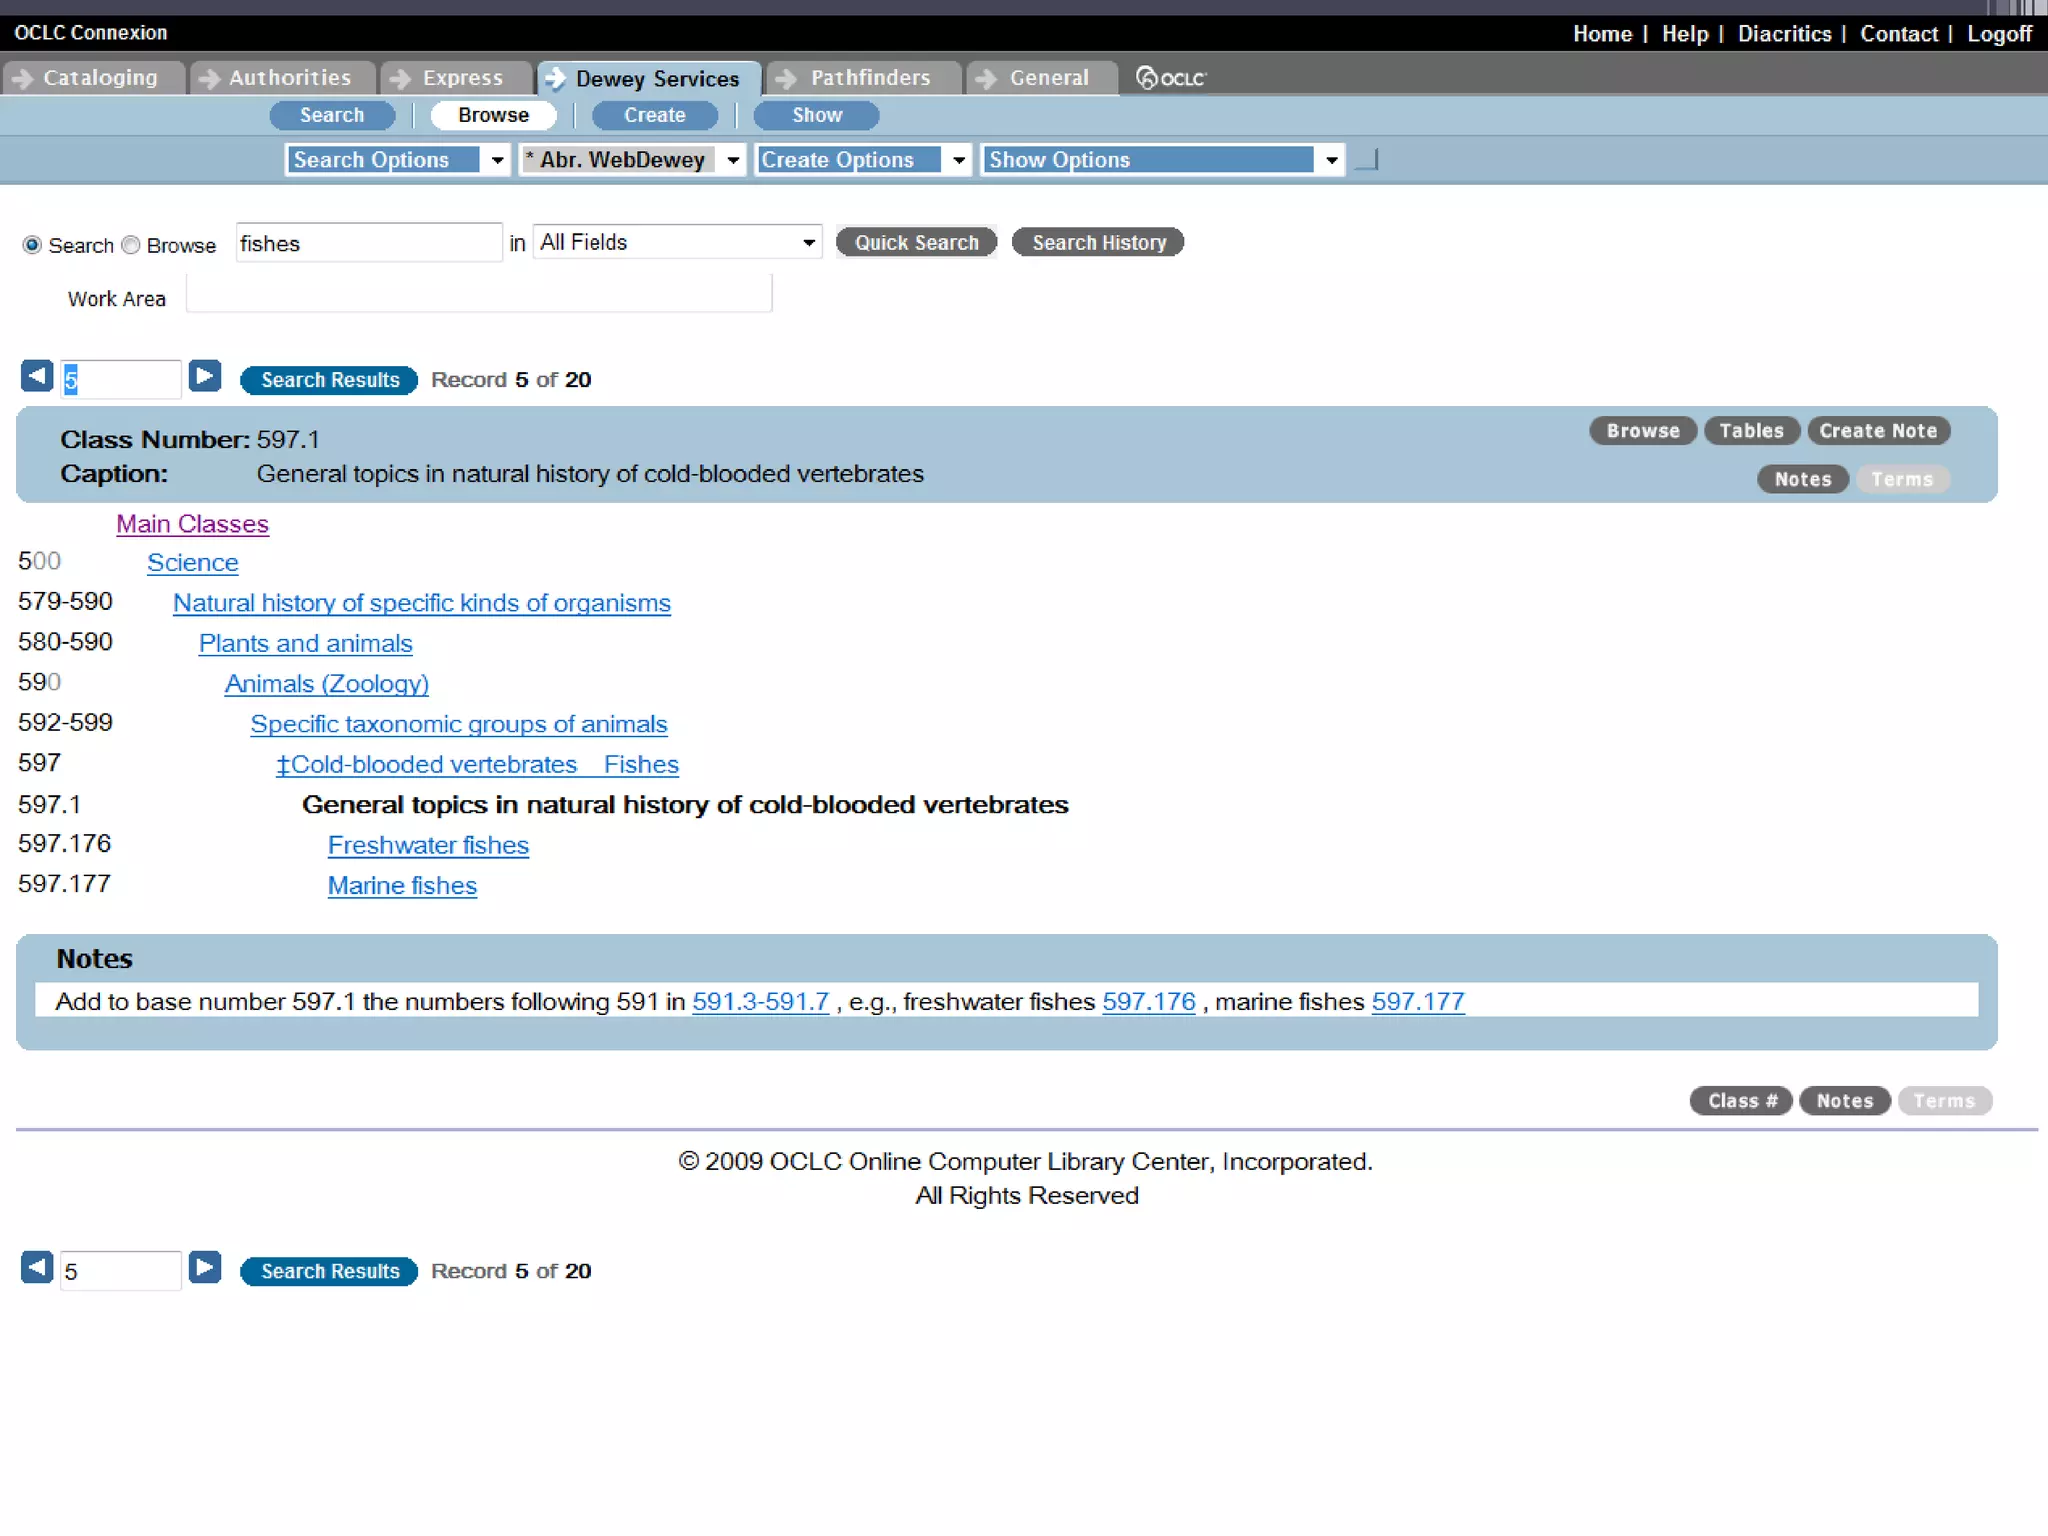Select the Search radio button
Image resolution: width=2048 pixels, height=1536 pixels.
click(x=32, y=245)
